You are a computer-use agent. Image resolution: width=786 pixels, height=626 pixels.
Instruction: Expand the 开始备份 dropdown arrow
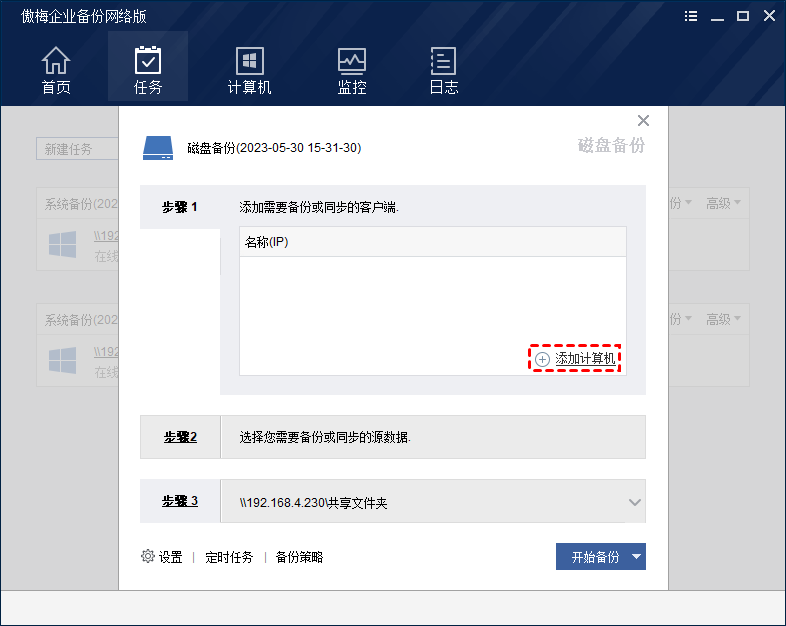pyautogui.click(x=637, y=557)
